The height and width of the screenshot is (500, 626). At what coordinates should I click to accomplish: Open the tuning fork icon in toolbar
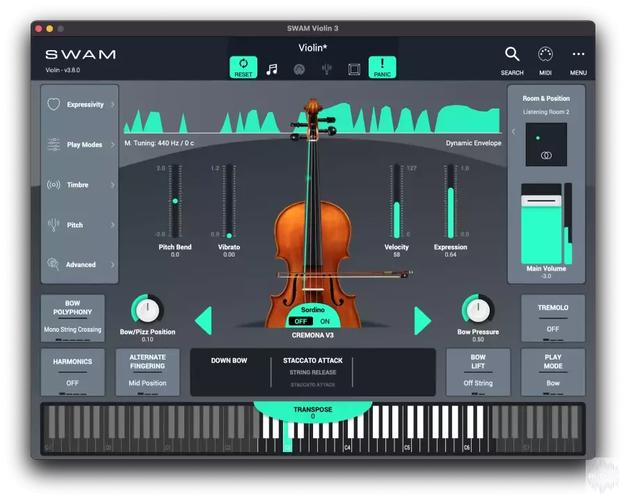(327, 69)
